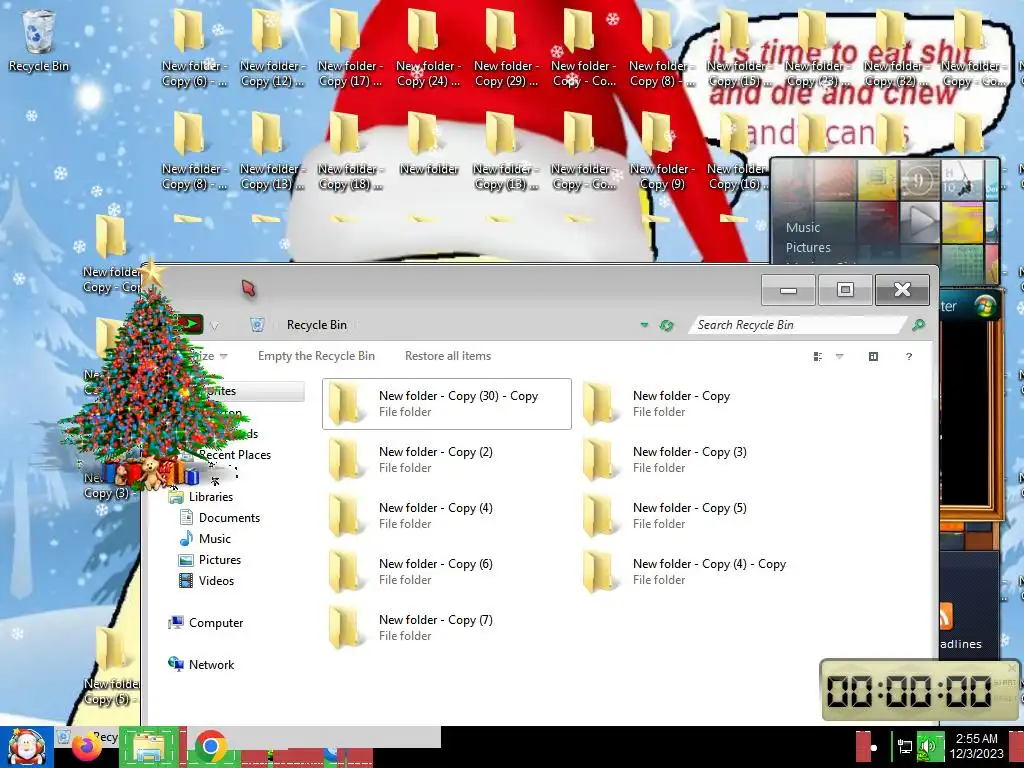Open Explorer help question mark
Image resolution: width=1024 pixels, height=768 pixels.
(x=908, y=357)
